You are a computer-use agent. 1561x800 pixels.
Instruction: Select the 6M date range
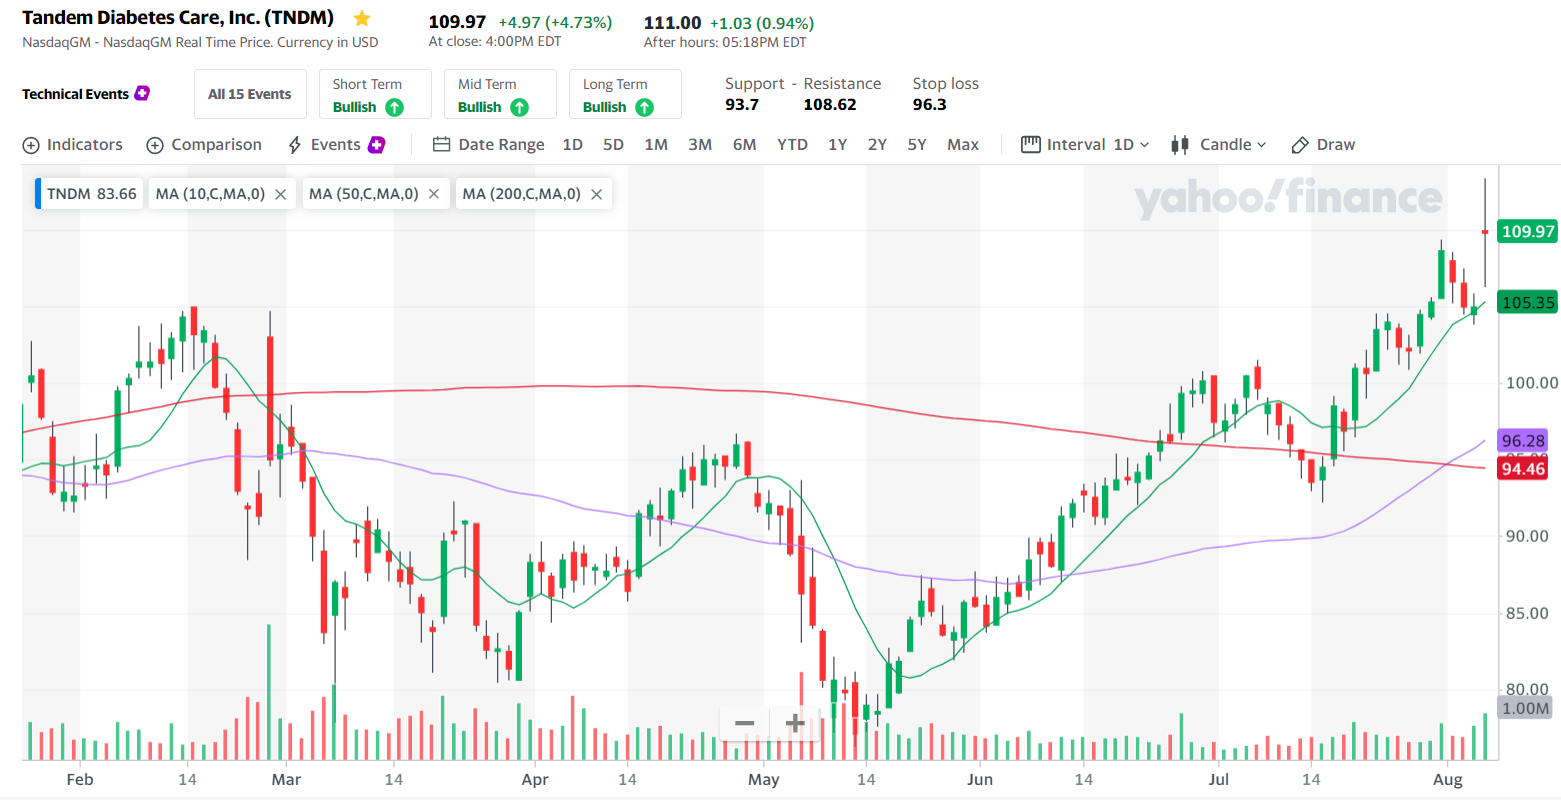pyautogui.click(x=744, y=145)
